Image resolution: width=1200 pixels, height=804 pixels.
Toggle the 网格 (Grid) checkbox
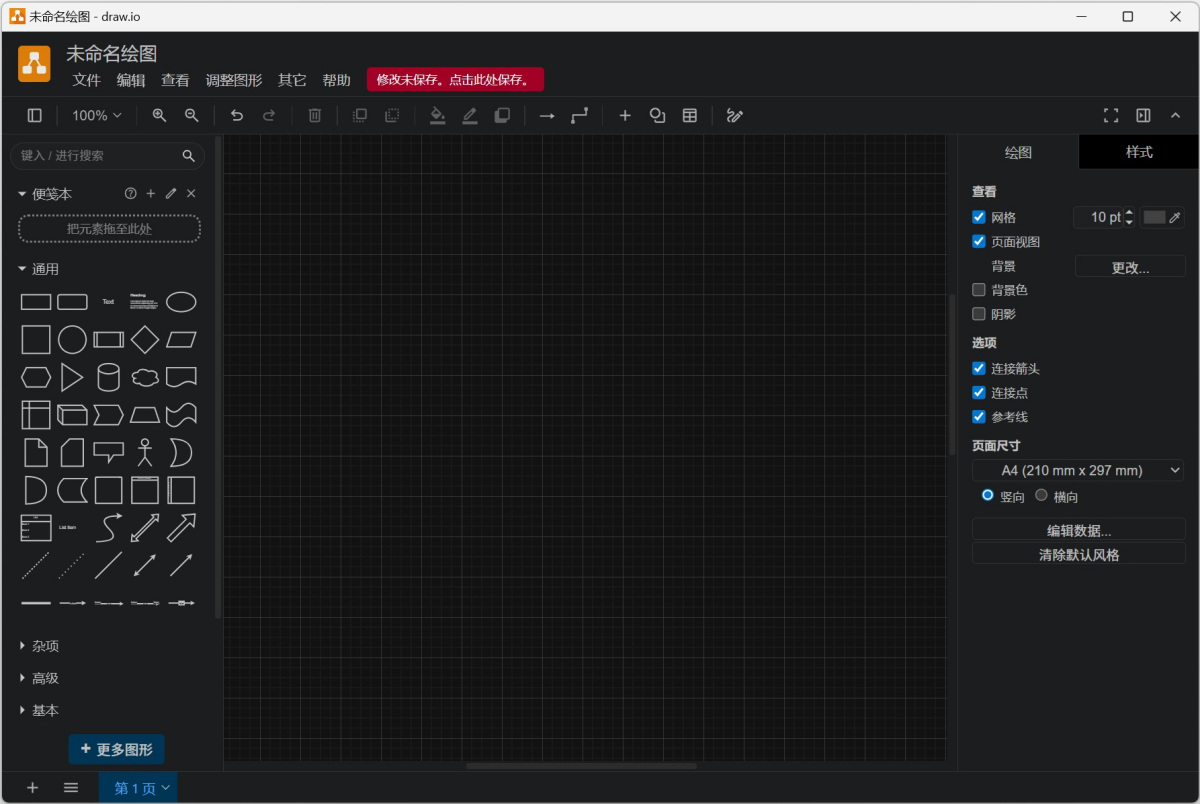coord(978,217)
